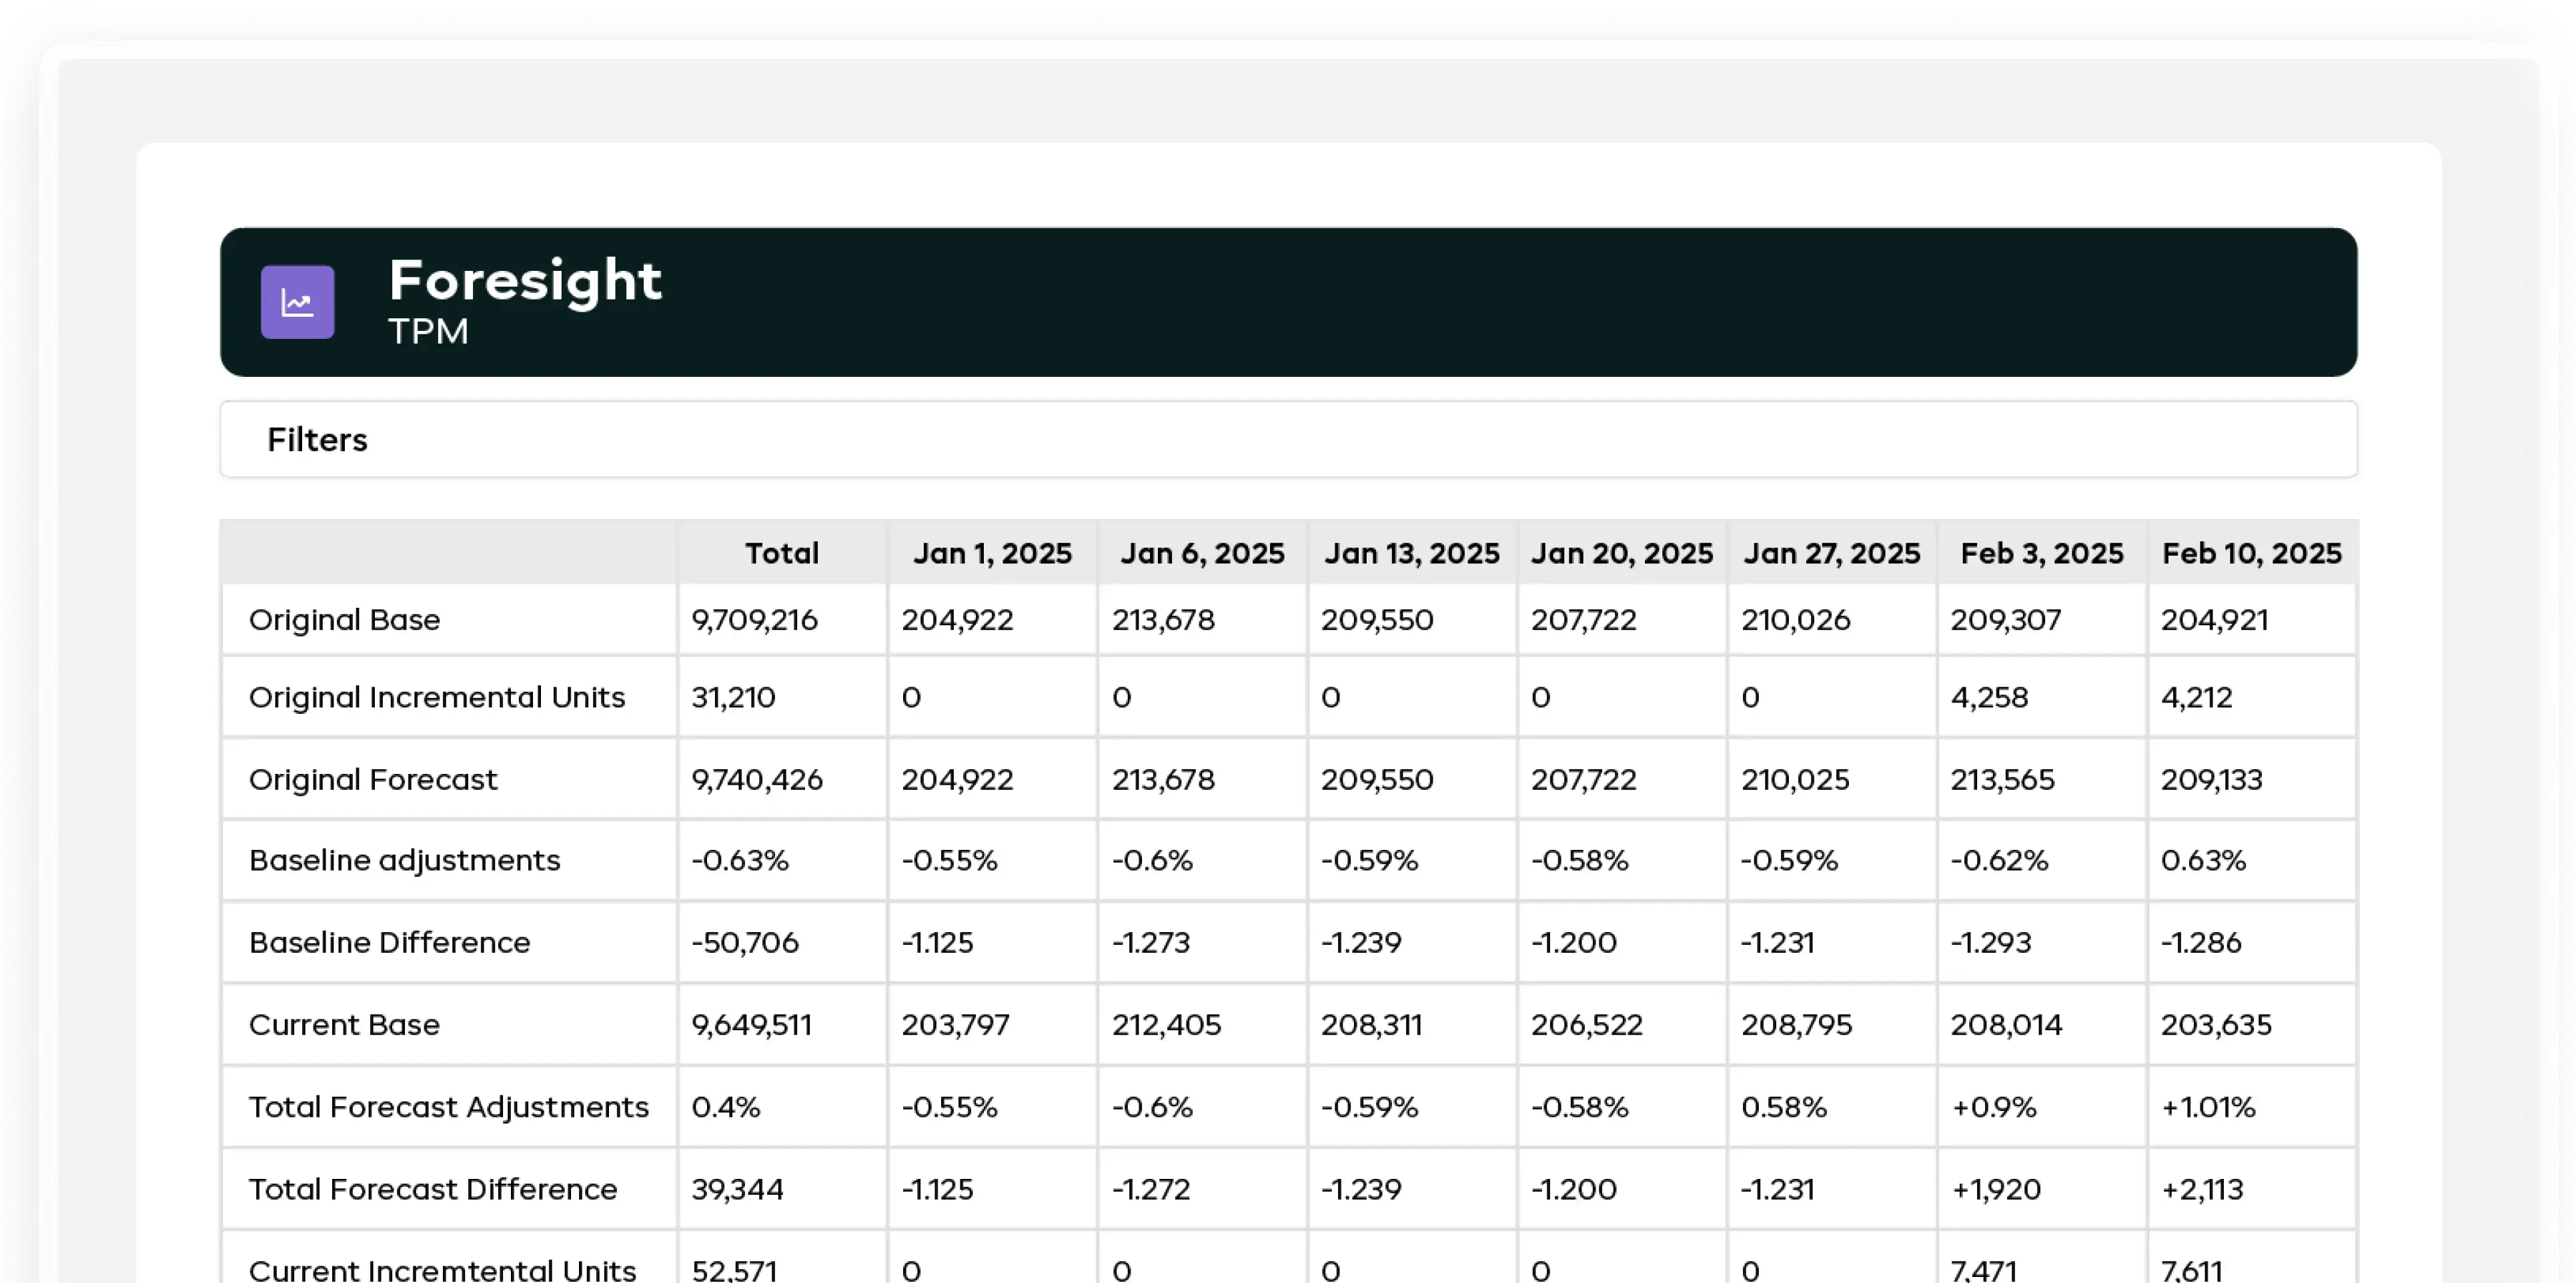Select the Total column header
2576x1283 pixels.
click(782, 553)
